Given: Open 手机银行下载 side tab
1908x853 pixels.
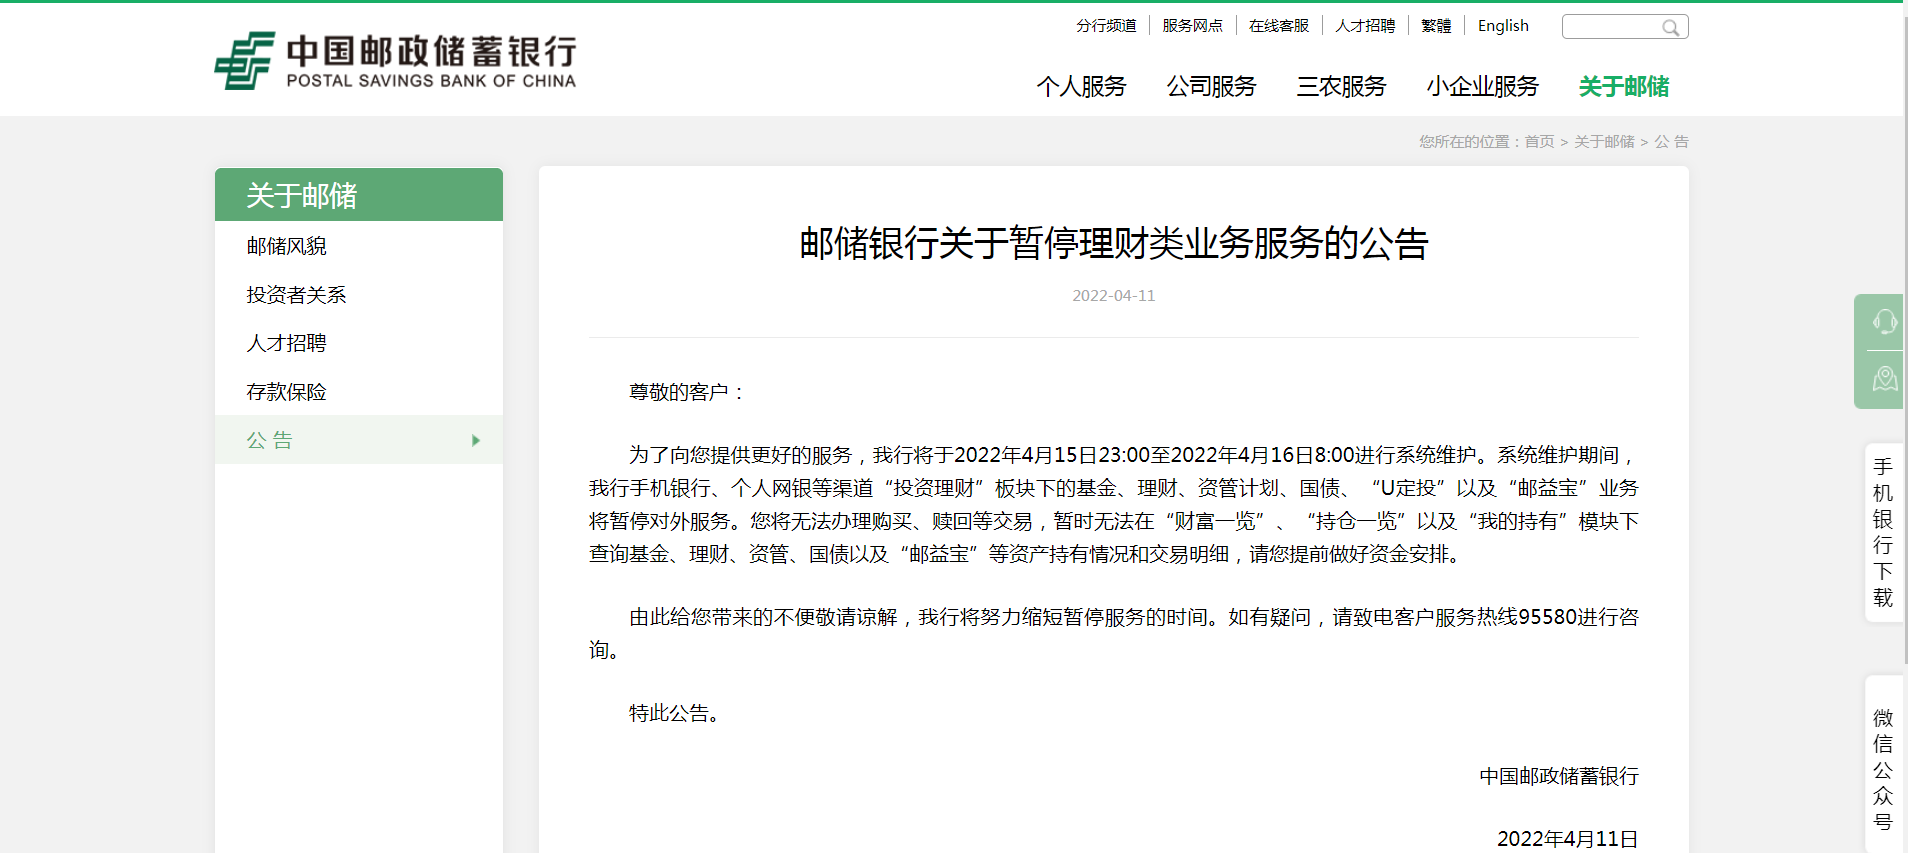Looking at the screenshot, I should pos(1883,533).
